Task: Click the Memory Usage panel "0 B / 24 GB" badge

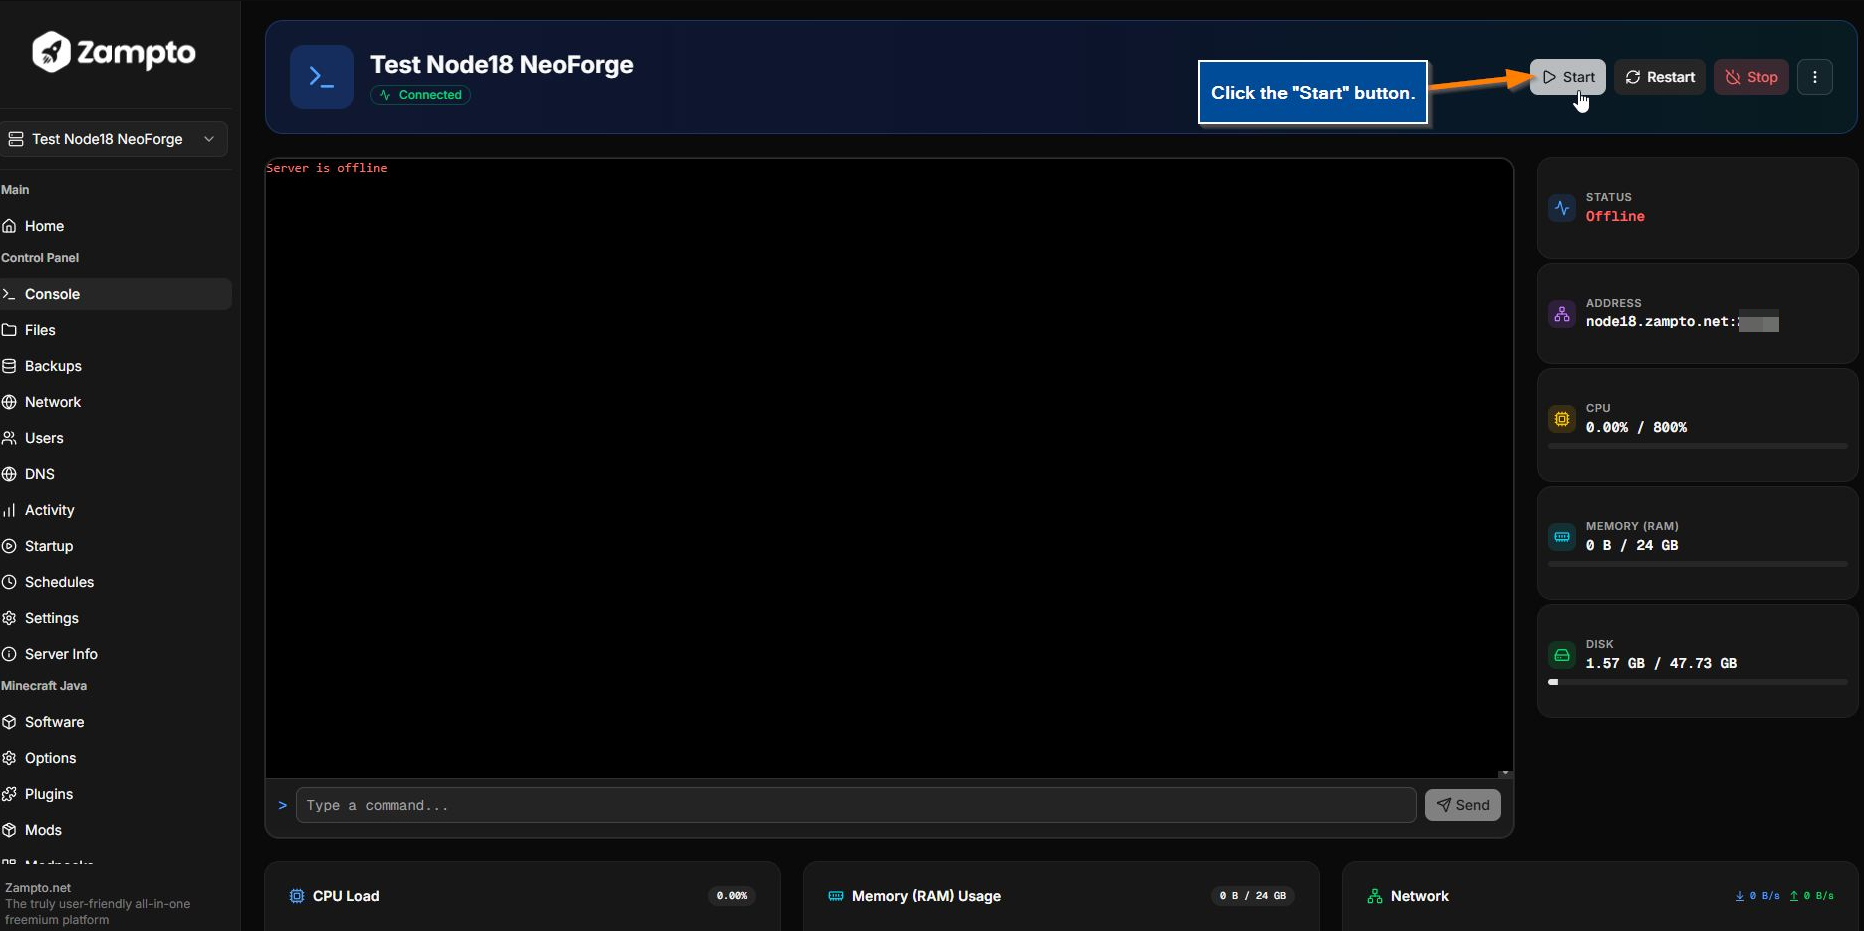Action: click(x=1253, y=896)
